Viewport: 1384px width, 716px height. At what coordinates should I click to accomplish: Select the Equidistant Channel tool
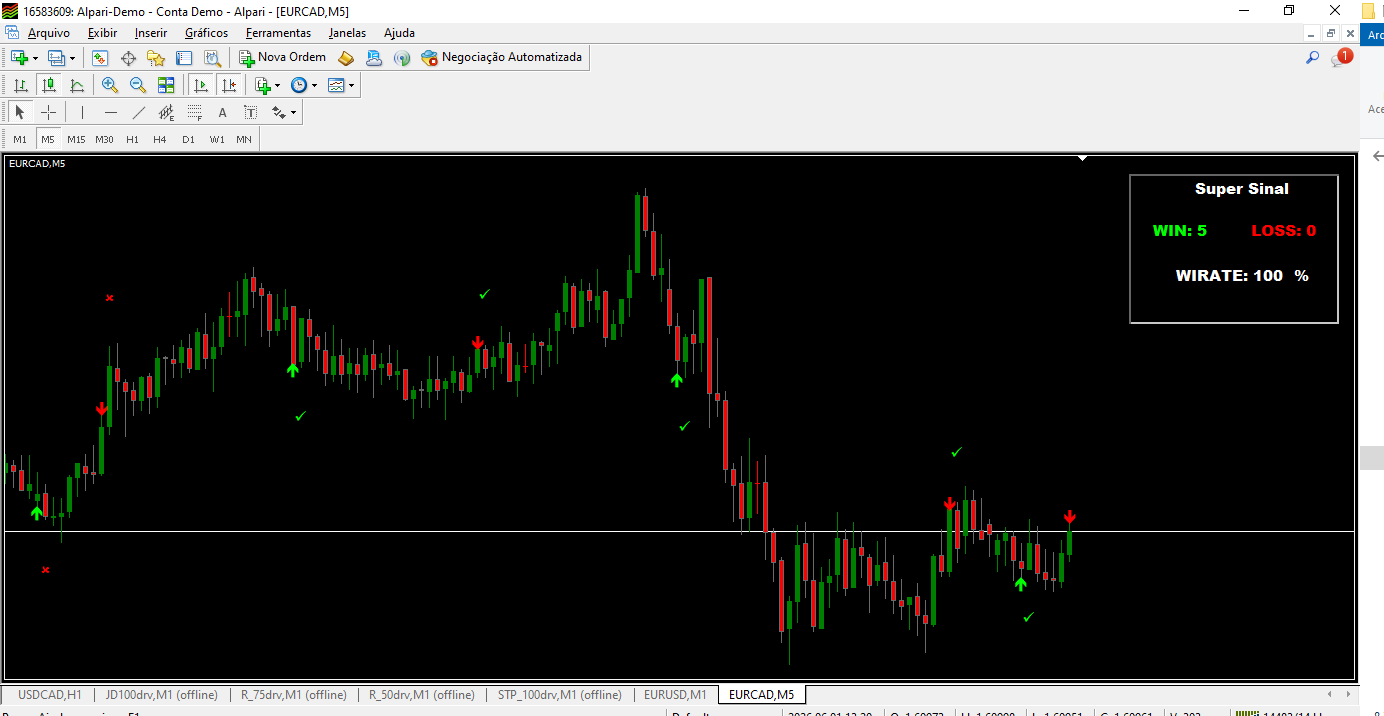click(167, 112)
